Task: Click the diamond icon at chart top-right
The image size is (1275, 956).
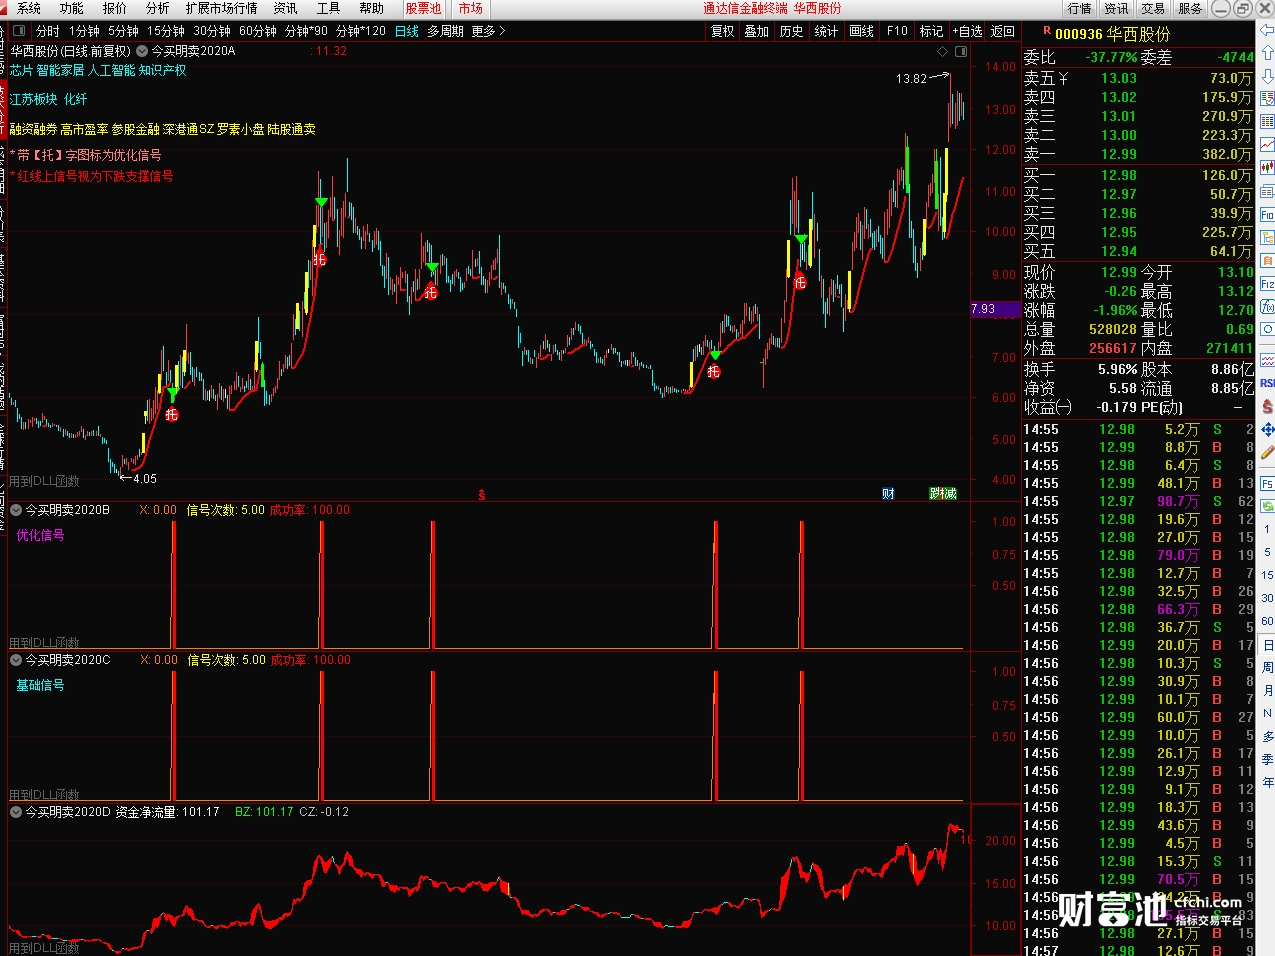Action: point(942,51)
